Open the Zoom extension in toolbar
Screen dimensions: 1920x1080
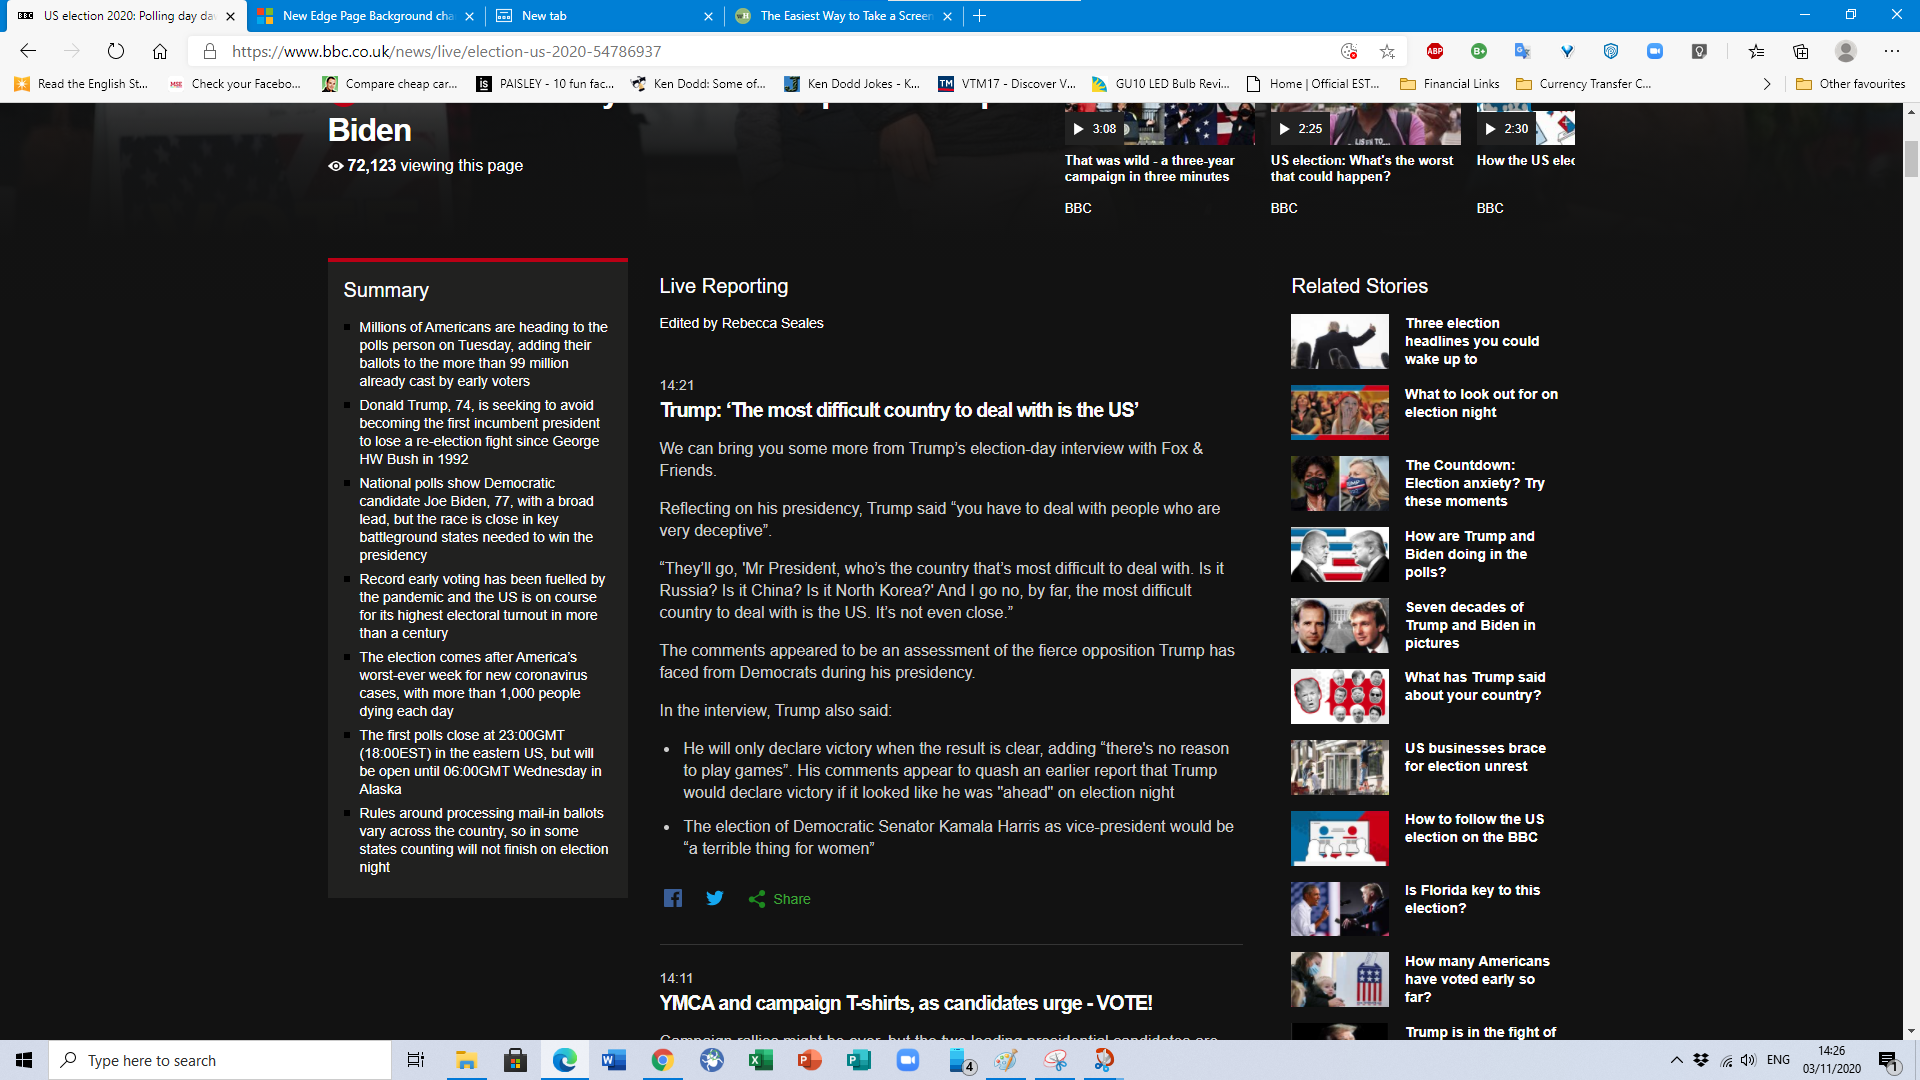pos(1655,51)
